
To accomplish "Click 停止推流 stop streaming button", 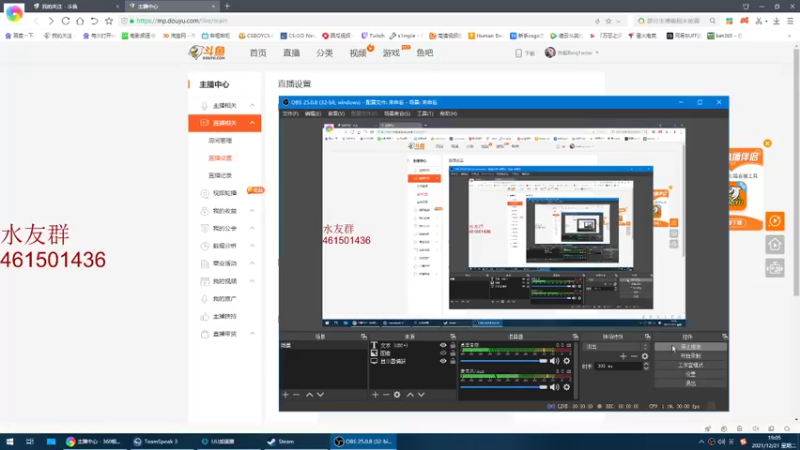I will point(690,347).
